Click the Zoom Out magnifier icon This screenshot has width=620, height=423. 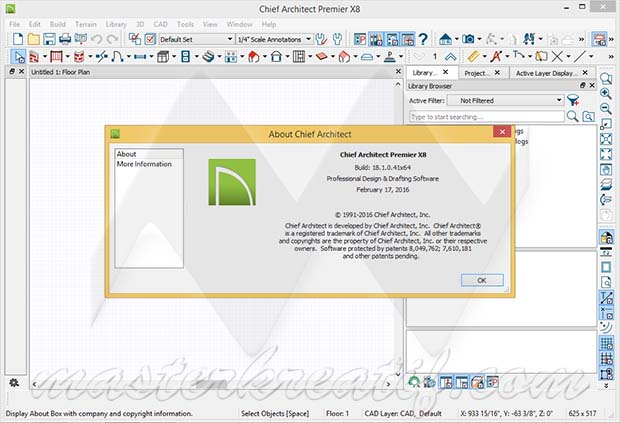coord(606,108)
